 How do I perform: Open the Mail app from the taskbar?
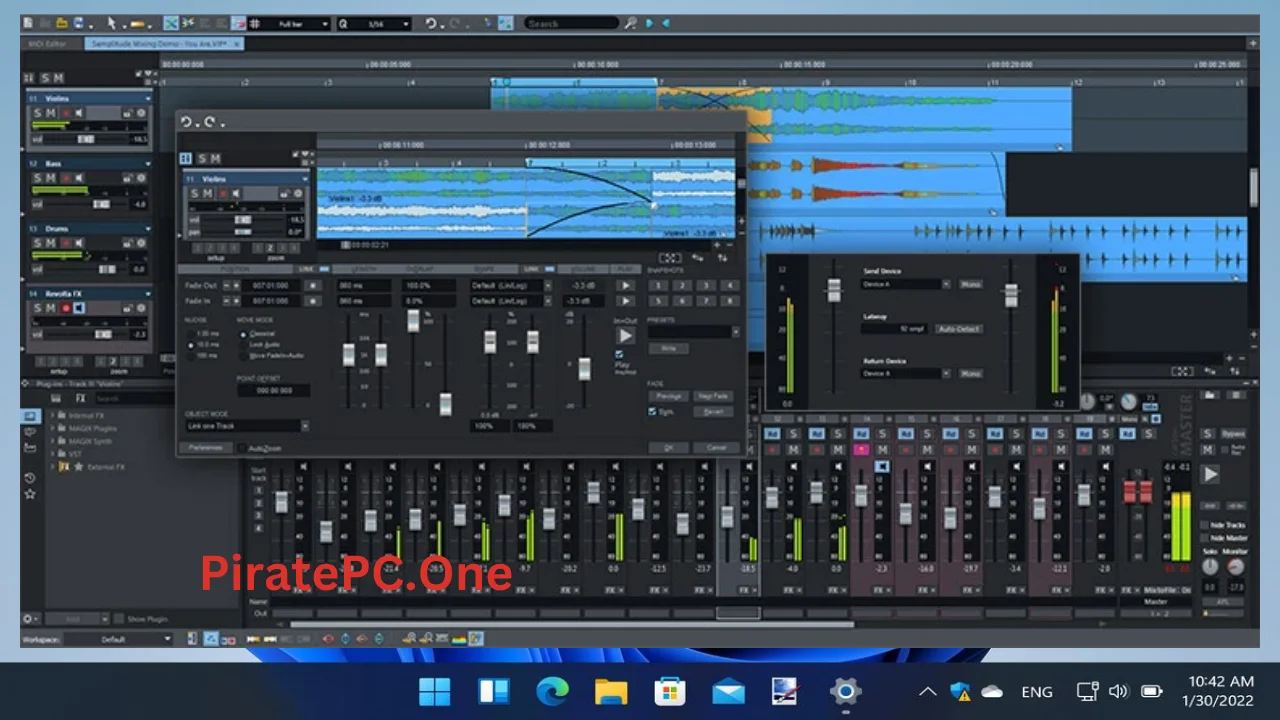tap(728, 691)
